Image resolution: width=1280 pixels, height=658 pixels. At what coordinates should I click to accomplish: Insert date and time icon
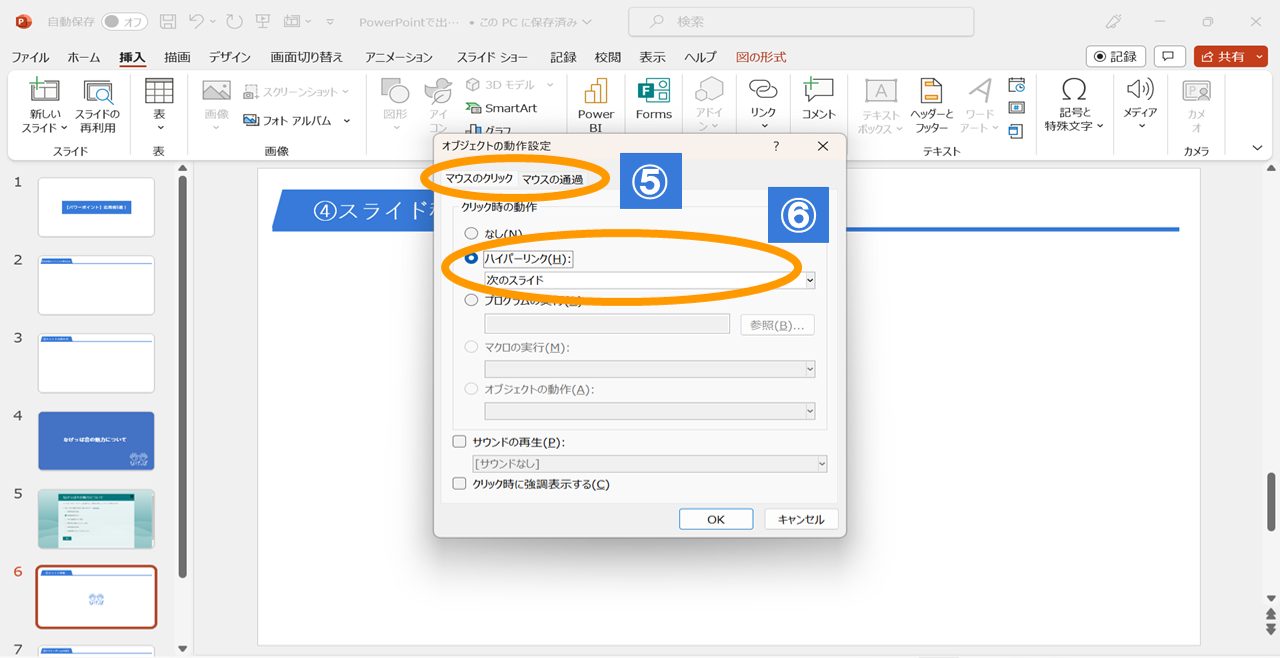point(1016,85)
